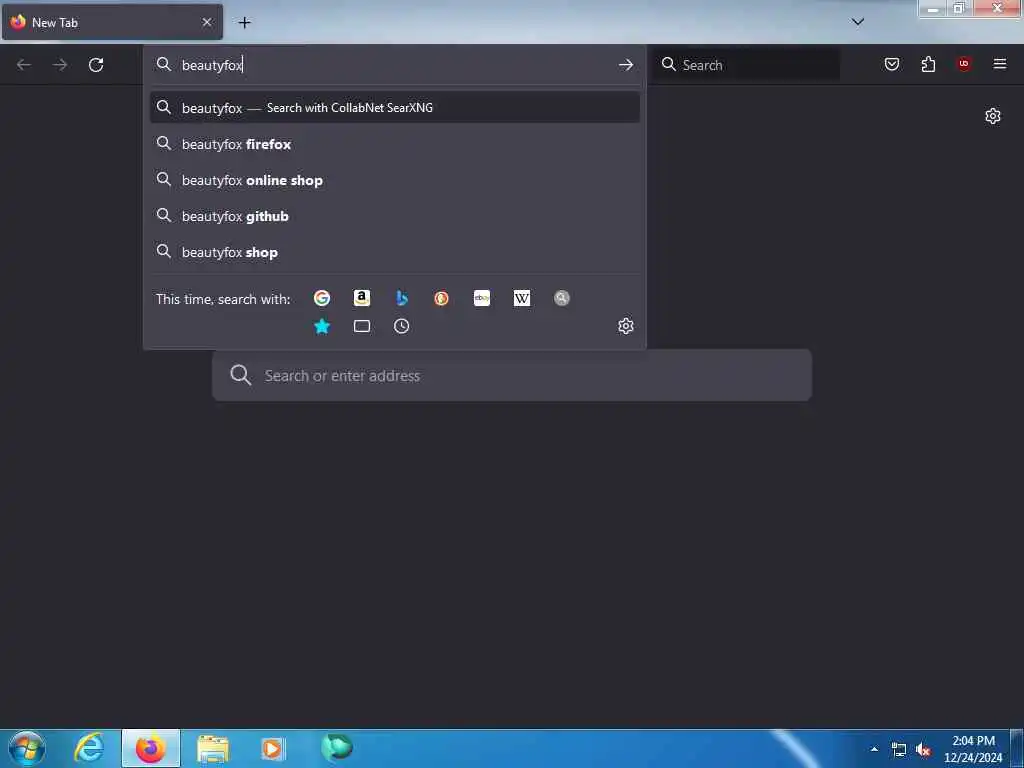
Task: Select the gray magnifier search engine icon
Action: click(562, 298)
